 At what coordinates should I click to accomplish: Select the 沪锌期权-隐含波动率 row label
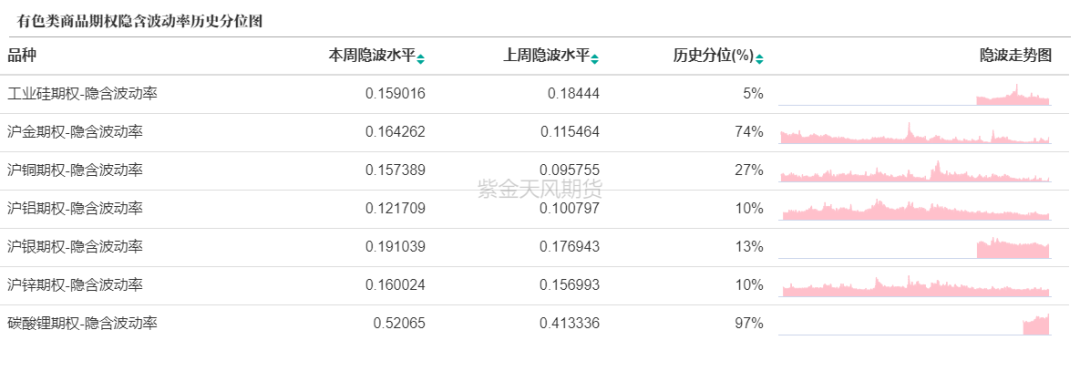click(x=75, y=285)
